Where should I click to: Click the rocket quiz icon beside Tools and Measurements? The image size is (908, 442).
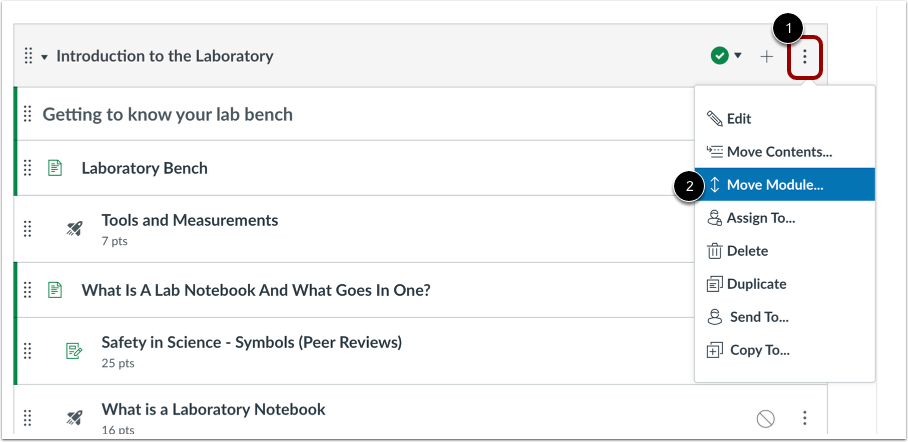pyautogui.click(x=74, y=228)
